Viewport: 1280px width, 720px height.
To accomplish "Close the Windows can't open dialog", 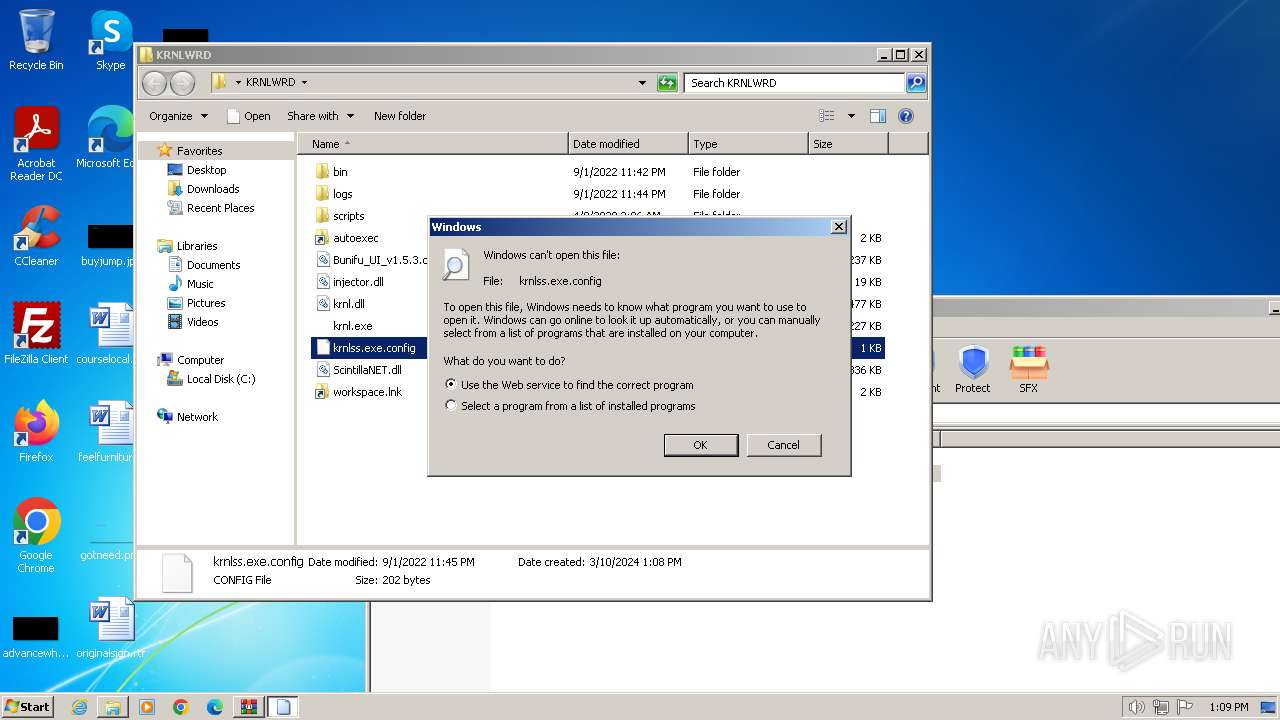I will [839, 227].
